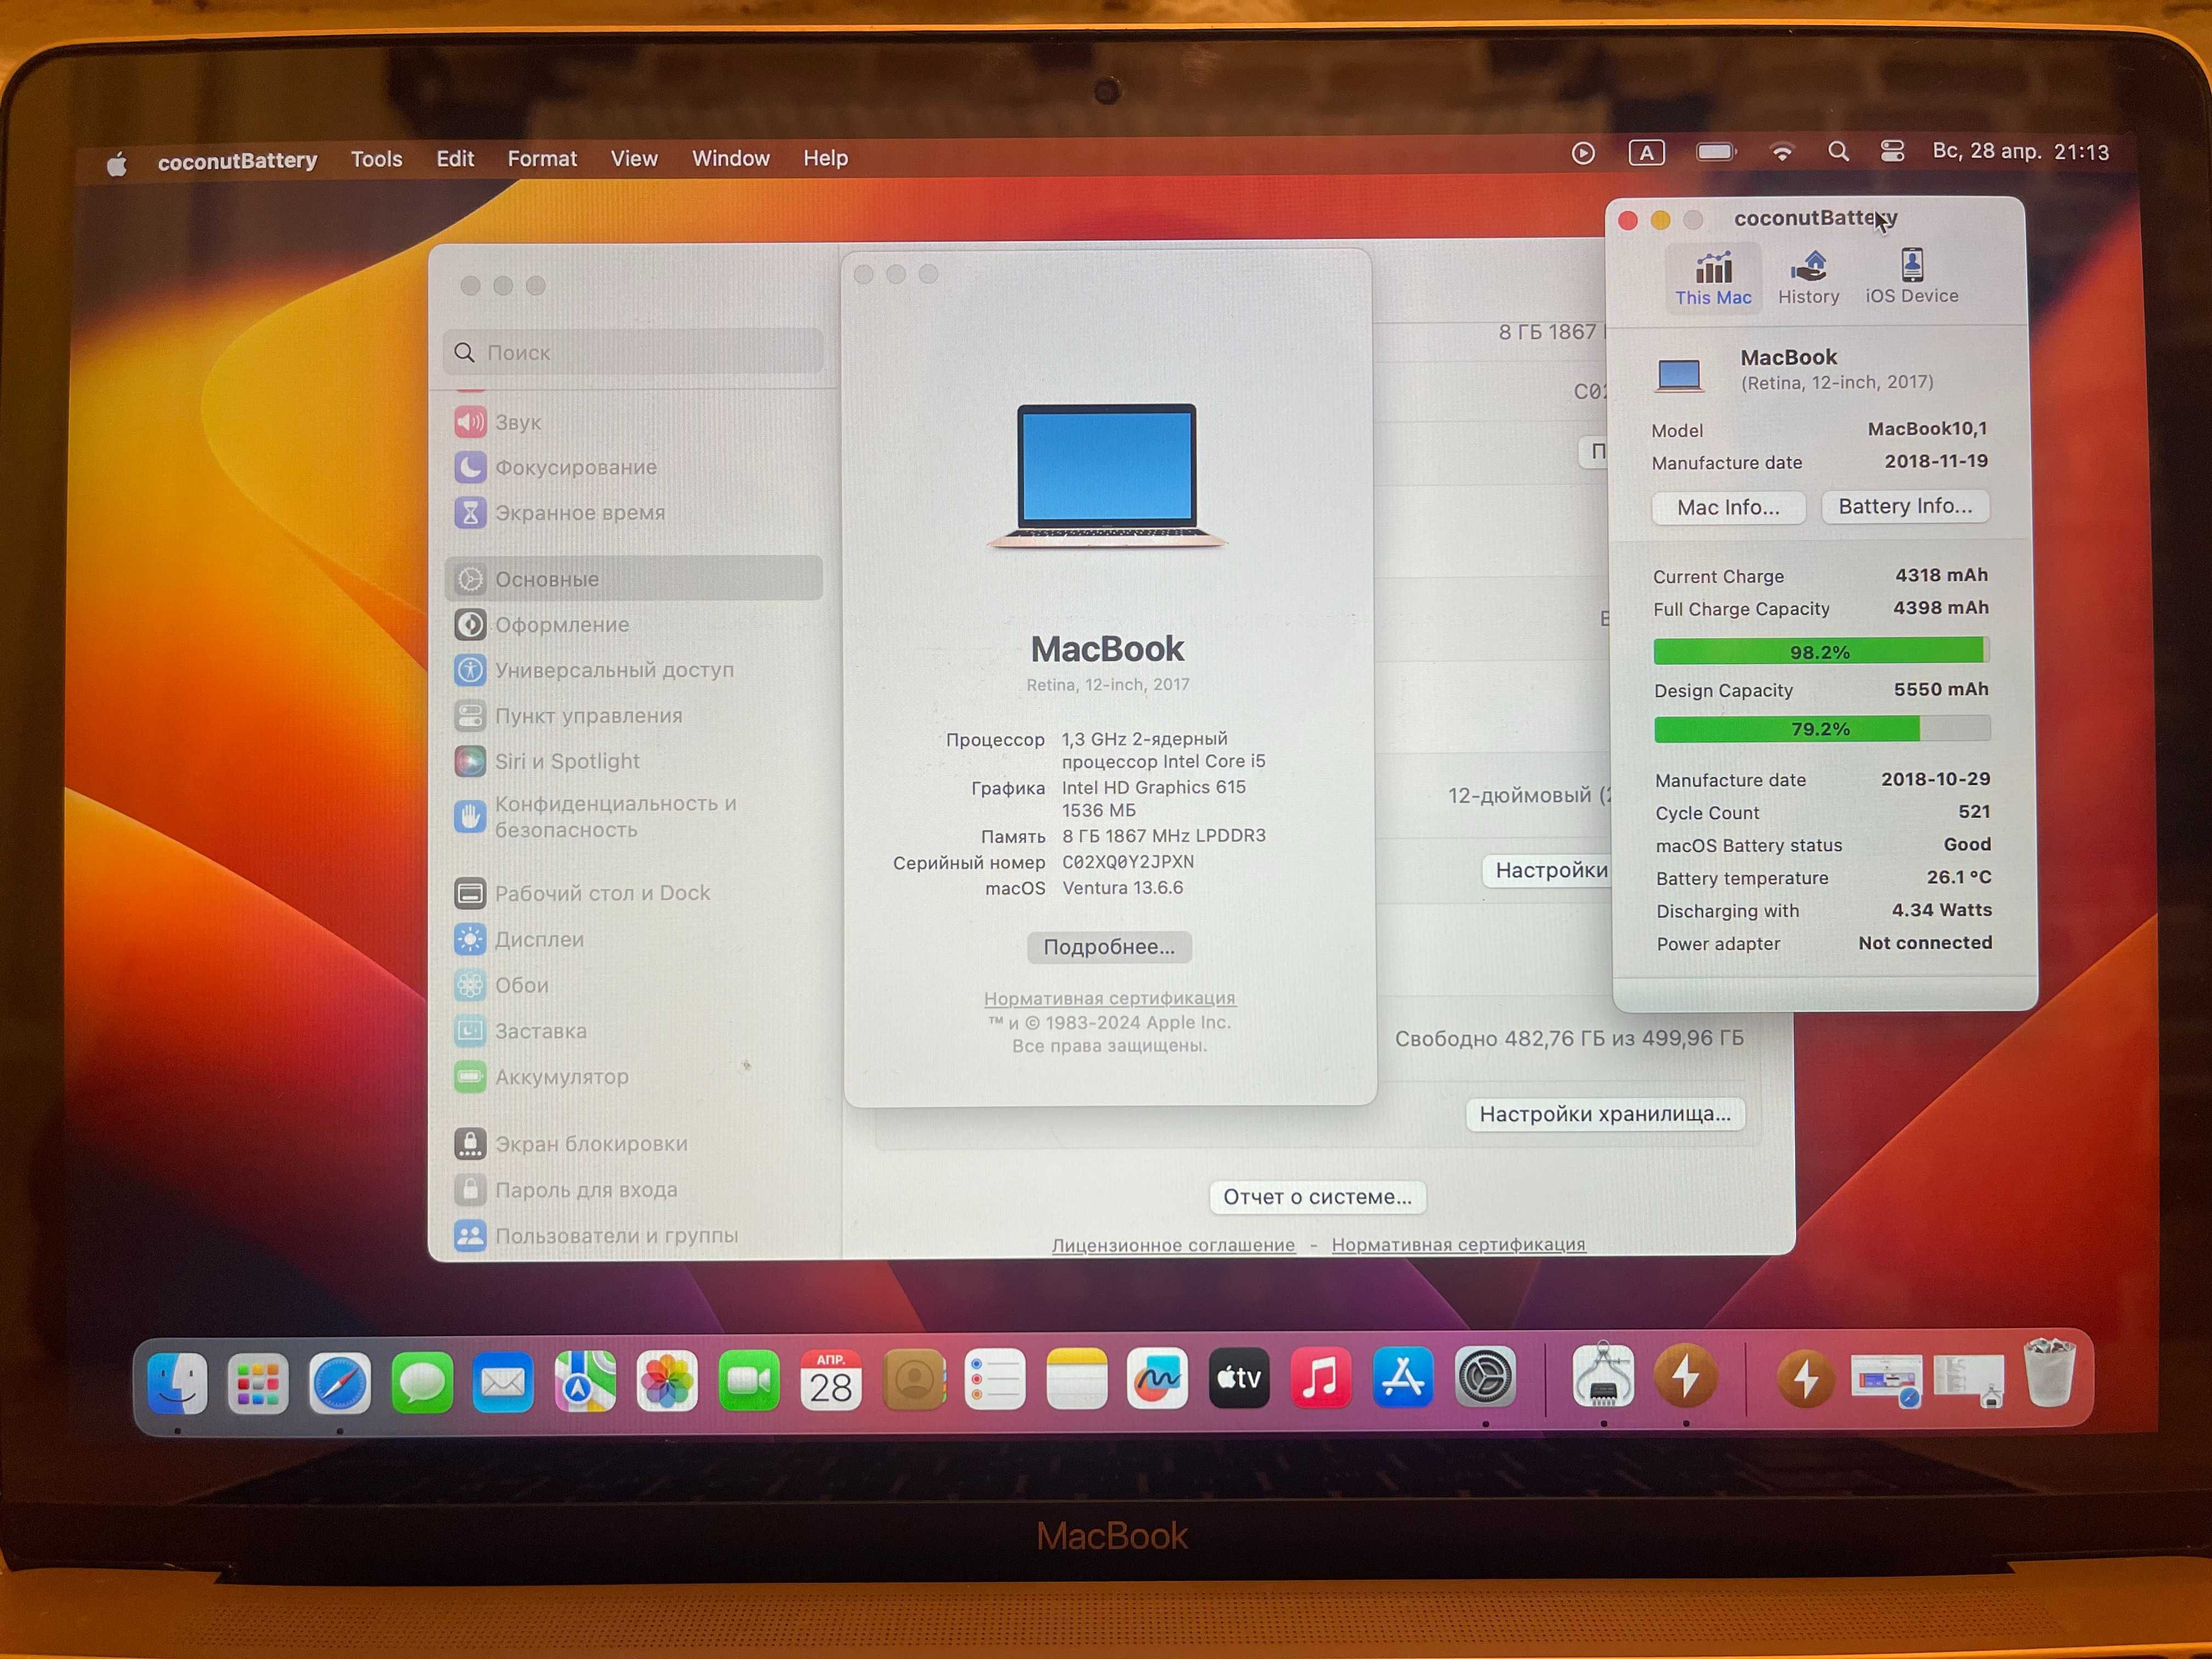Open Reminders from the Dock

995,1379
